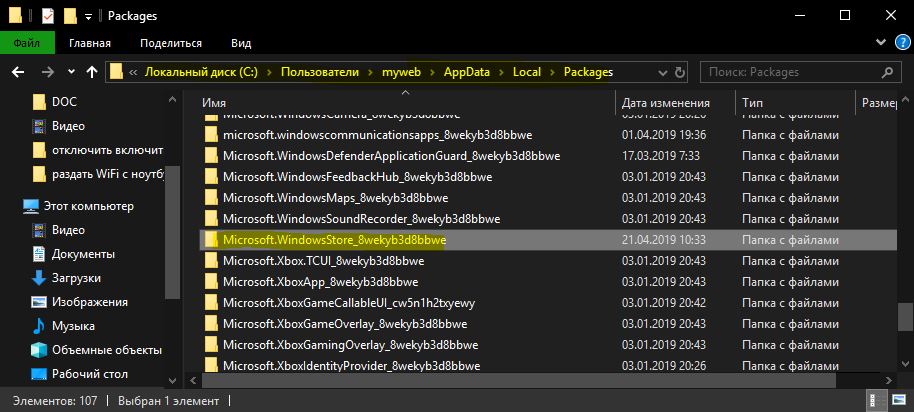Click Локальный диск (C:) in breadcrumb
Image resolution: width=914 pixels, height=412 pixels.
coord(201,72)
